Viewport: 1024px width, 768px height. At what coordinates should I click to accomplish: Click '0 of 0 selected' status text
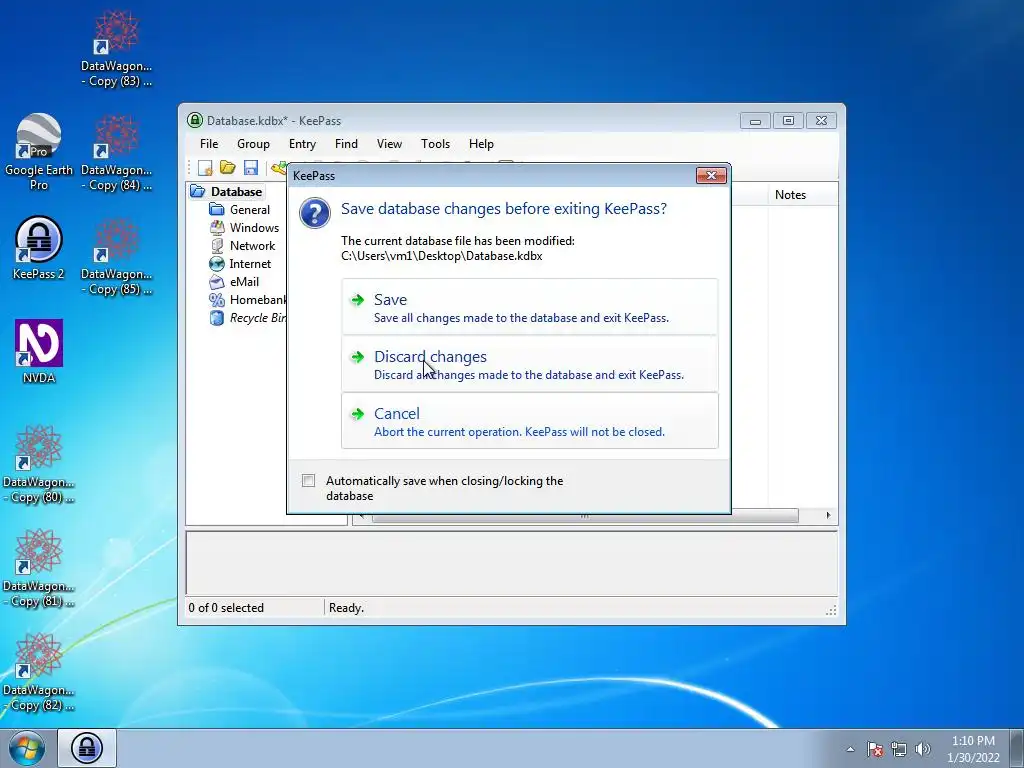(226, 608)
